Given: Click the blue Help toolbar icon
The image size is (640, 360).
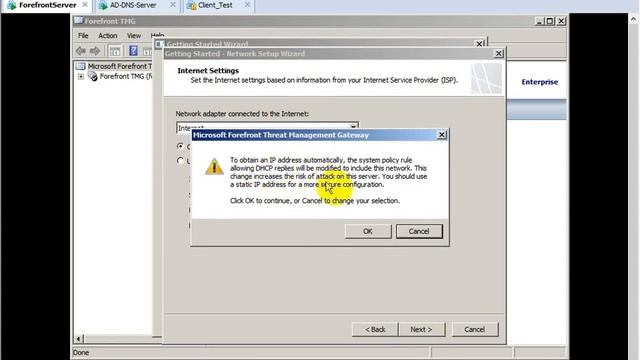Looking at the screenshot, I should (133, 51).
